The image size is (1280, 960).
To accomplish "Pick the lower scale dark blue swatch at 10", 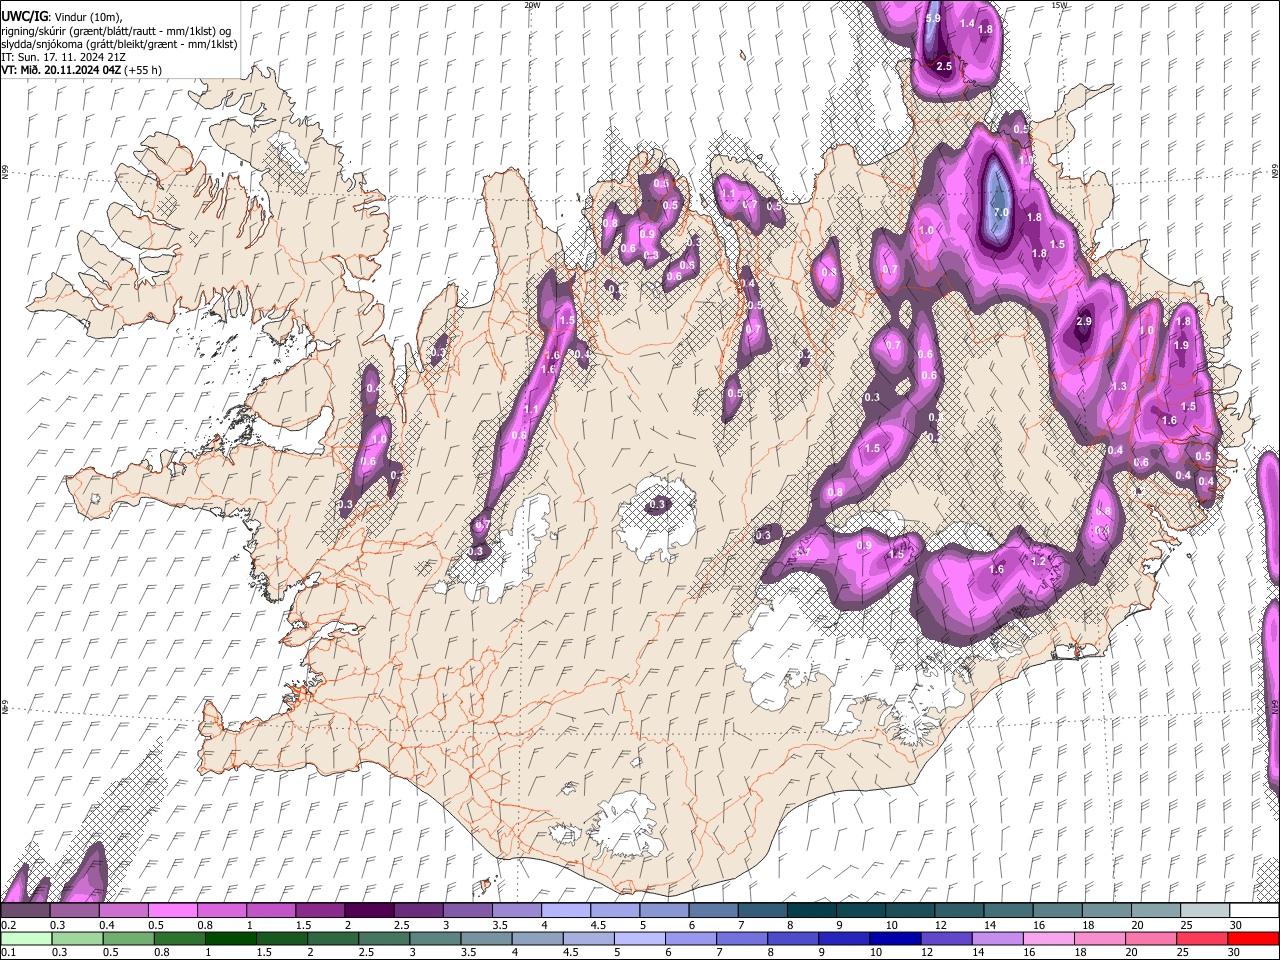I will (x=895, y=938).
